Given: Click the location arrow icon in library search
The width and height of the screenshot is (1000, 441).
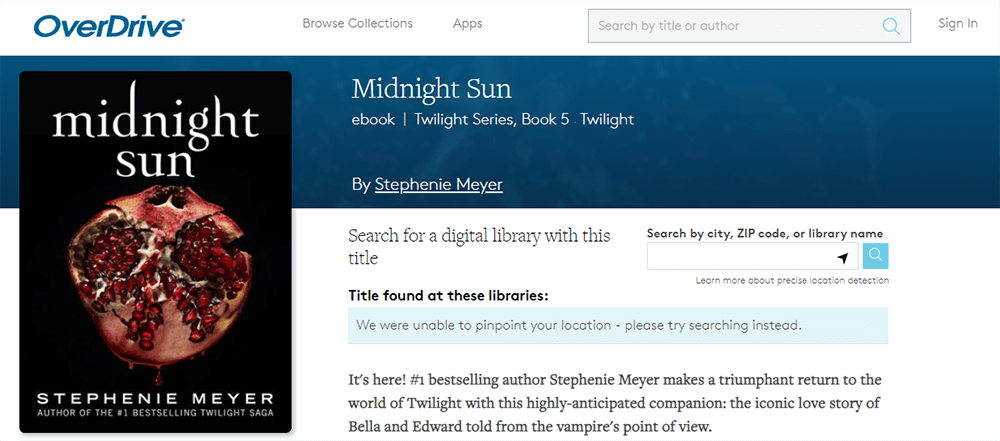Looking at the screenshot, I should click(x=843, y=258).
